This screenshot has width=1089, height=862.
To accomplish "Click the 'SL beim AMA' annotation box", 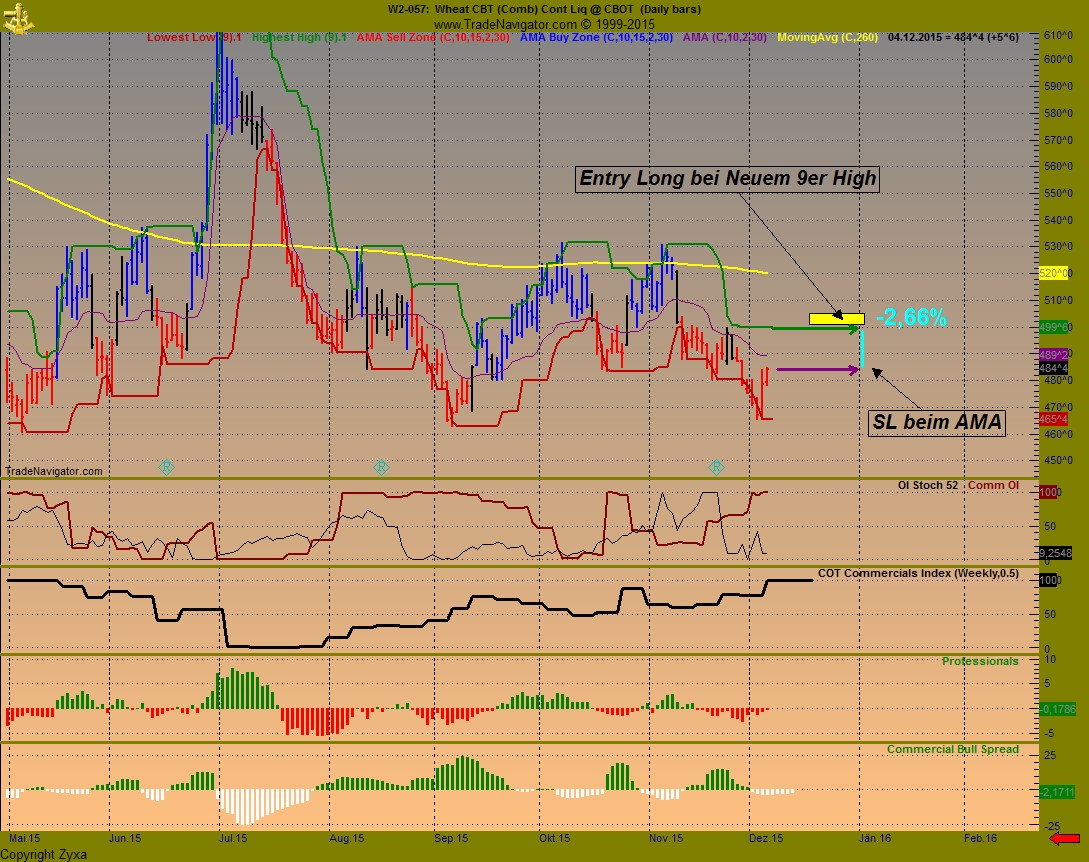I will pyautogui.click(x=937, y=422).
